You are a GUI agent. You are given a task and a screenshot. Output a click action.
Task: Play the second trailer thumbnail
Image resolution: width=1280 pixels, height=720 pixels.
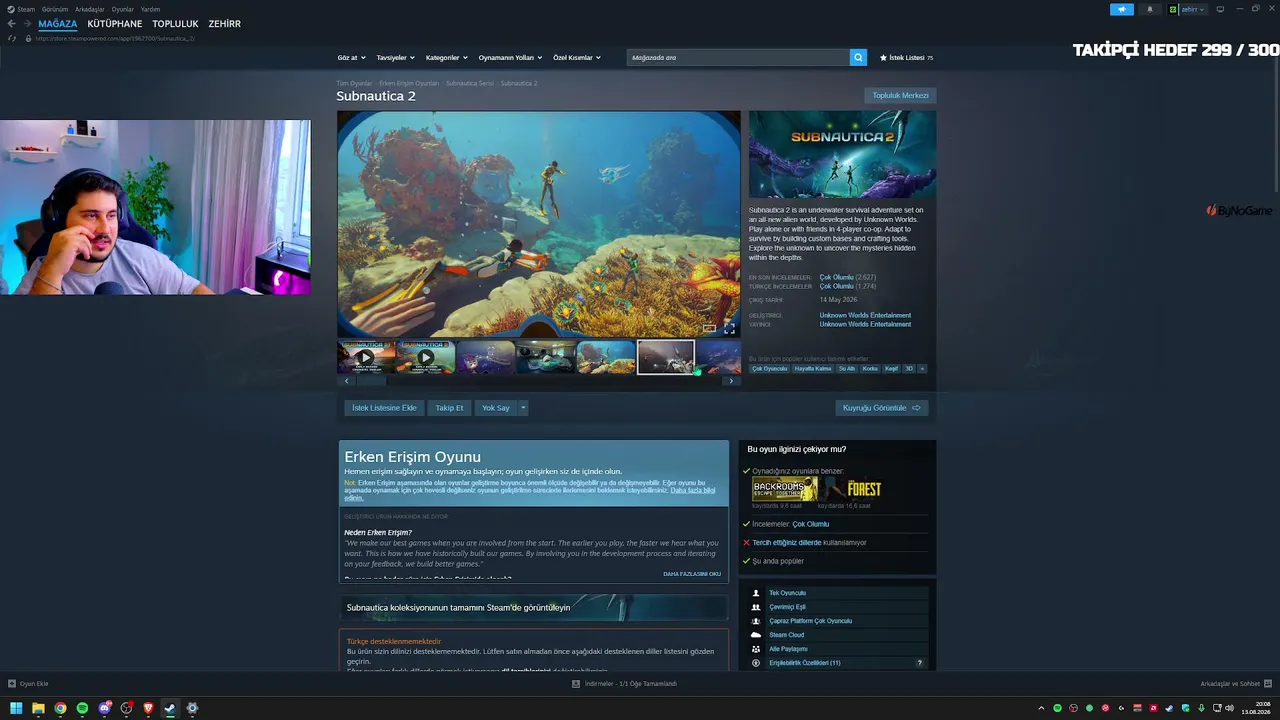click(426, 357)
